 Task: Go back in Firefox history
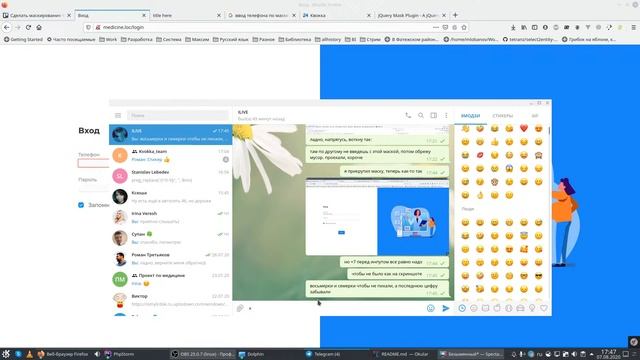(x=7, y=27)
